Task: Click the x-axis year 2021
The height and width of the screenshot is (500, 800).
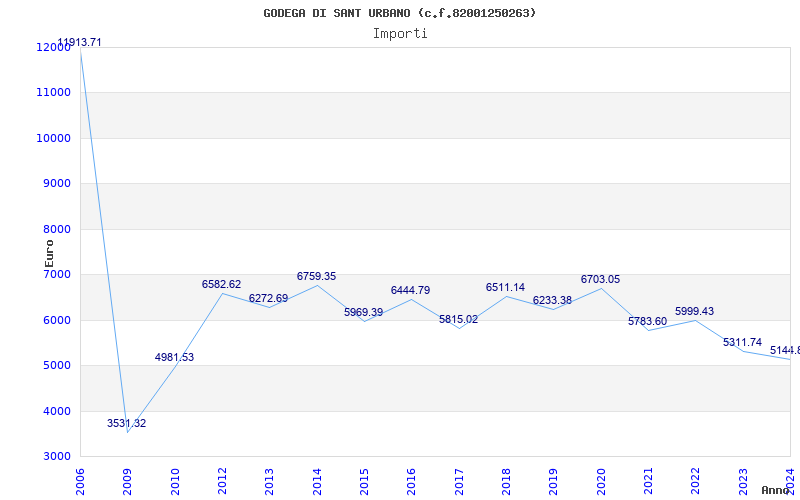Action: (648, 482)
